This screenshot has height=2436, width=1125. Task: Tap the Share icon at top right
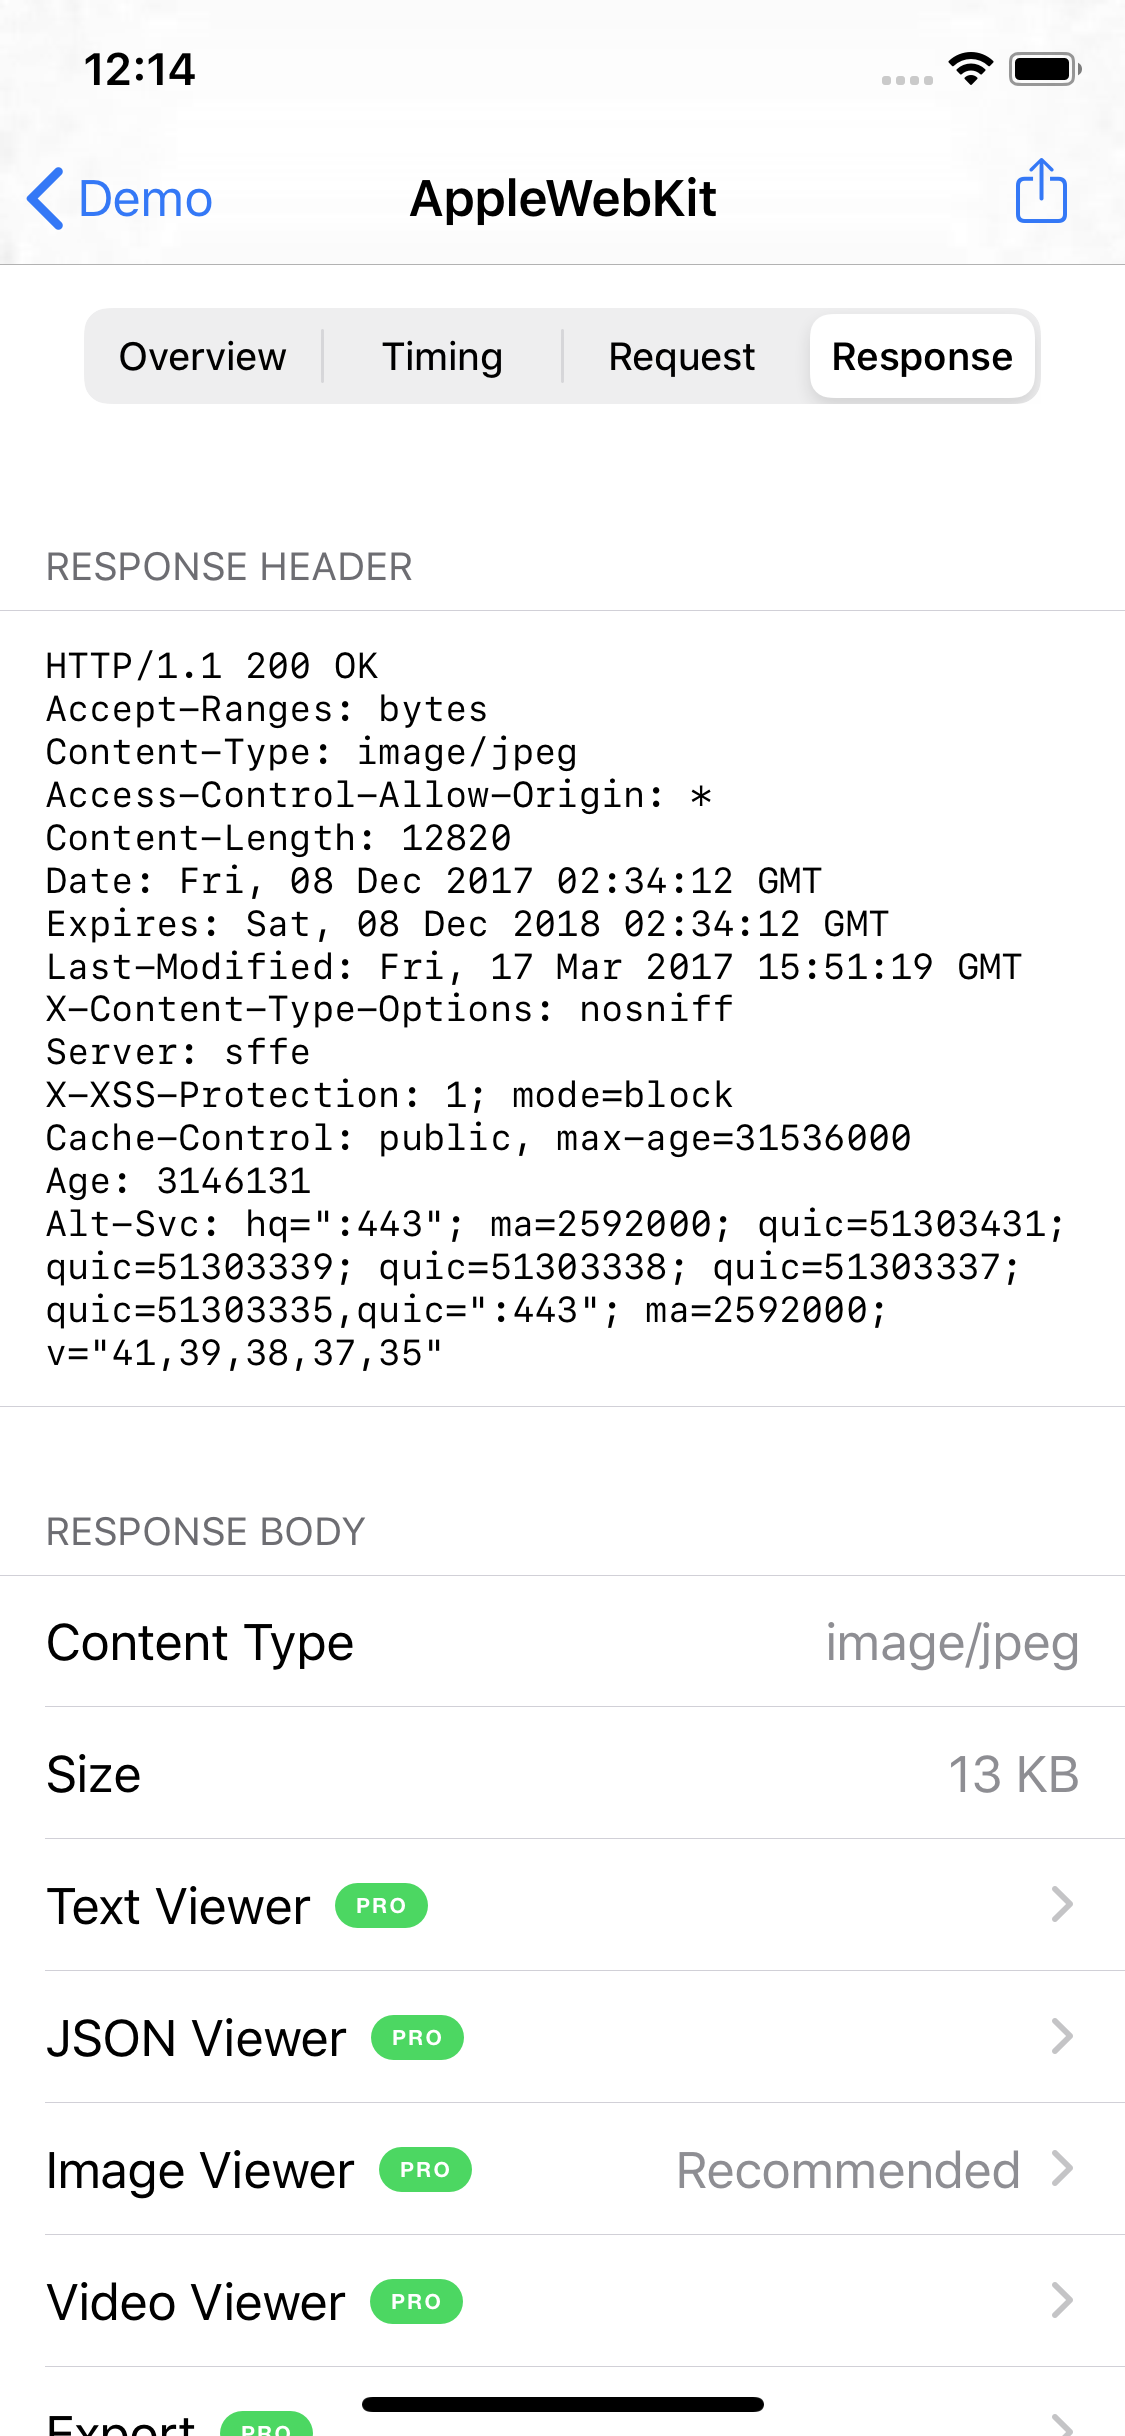coord(1040,192)
